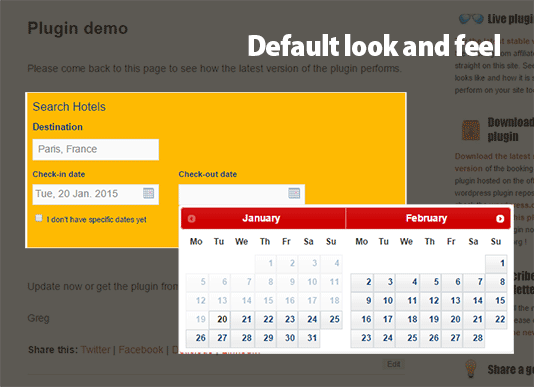Viewport: 534px width, 387px height.
Task: Click the January month header
Action: point(261,218)
